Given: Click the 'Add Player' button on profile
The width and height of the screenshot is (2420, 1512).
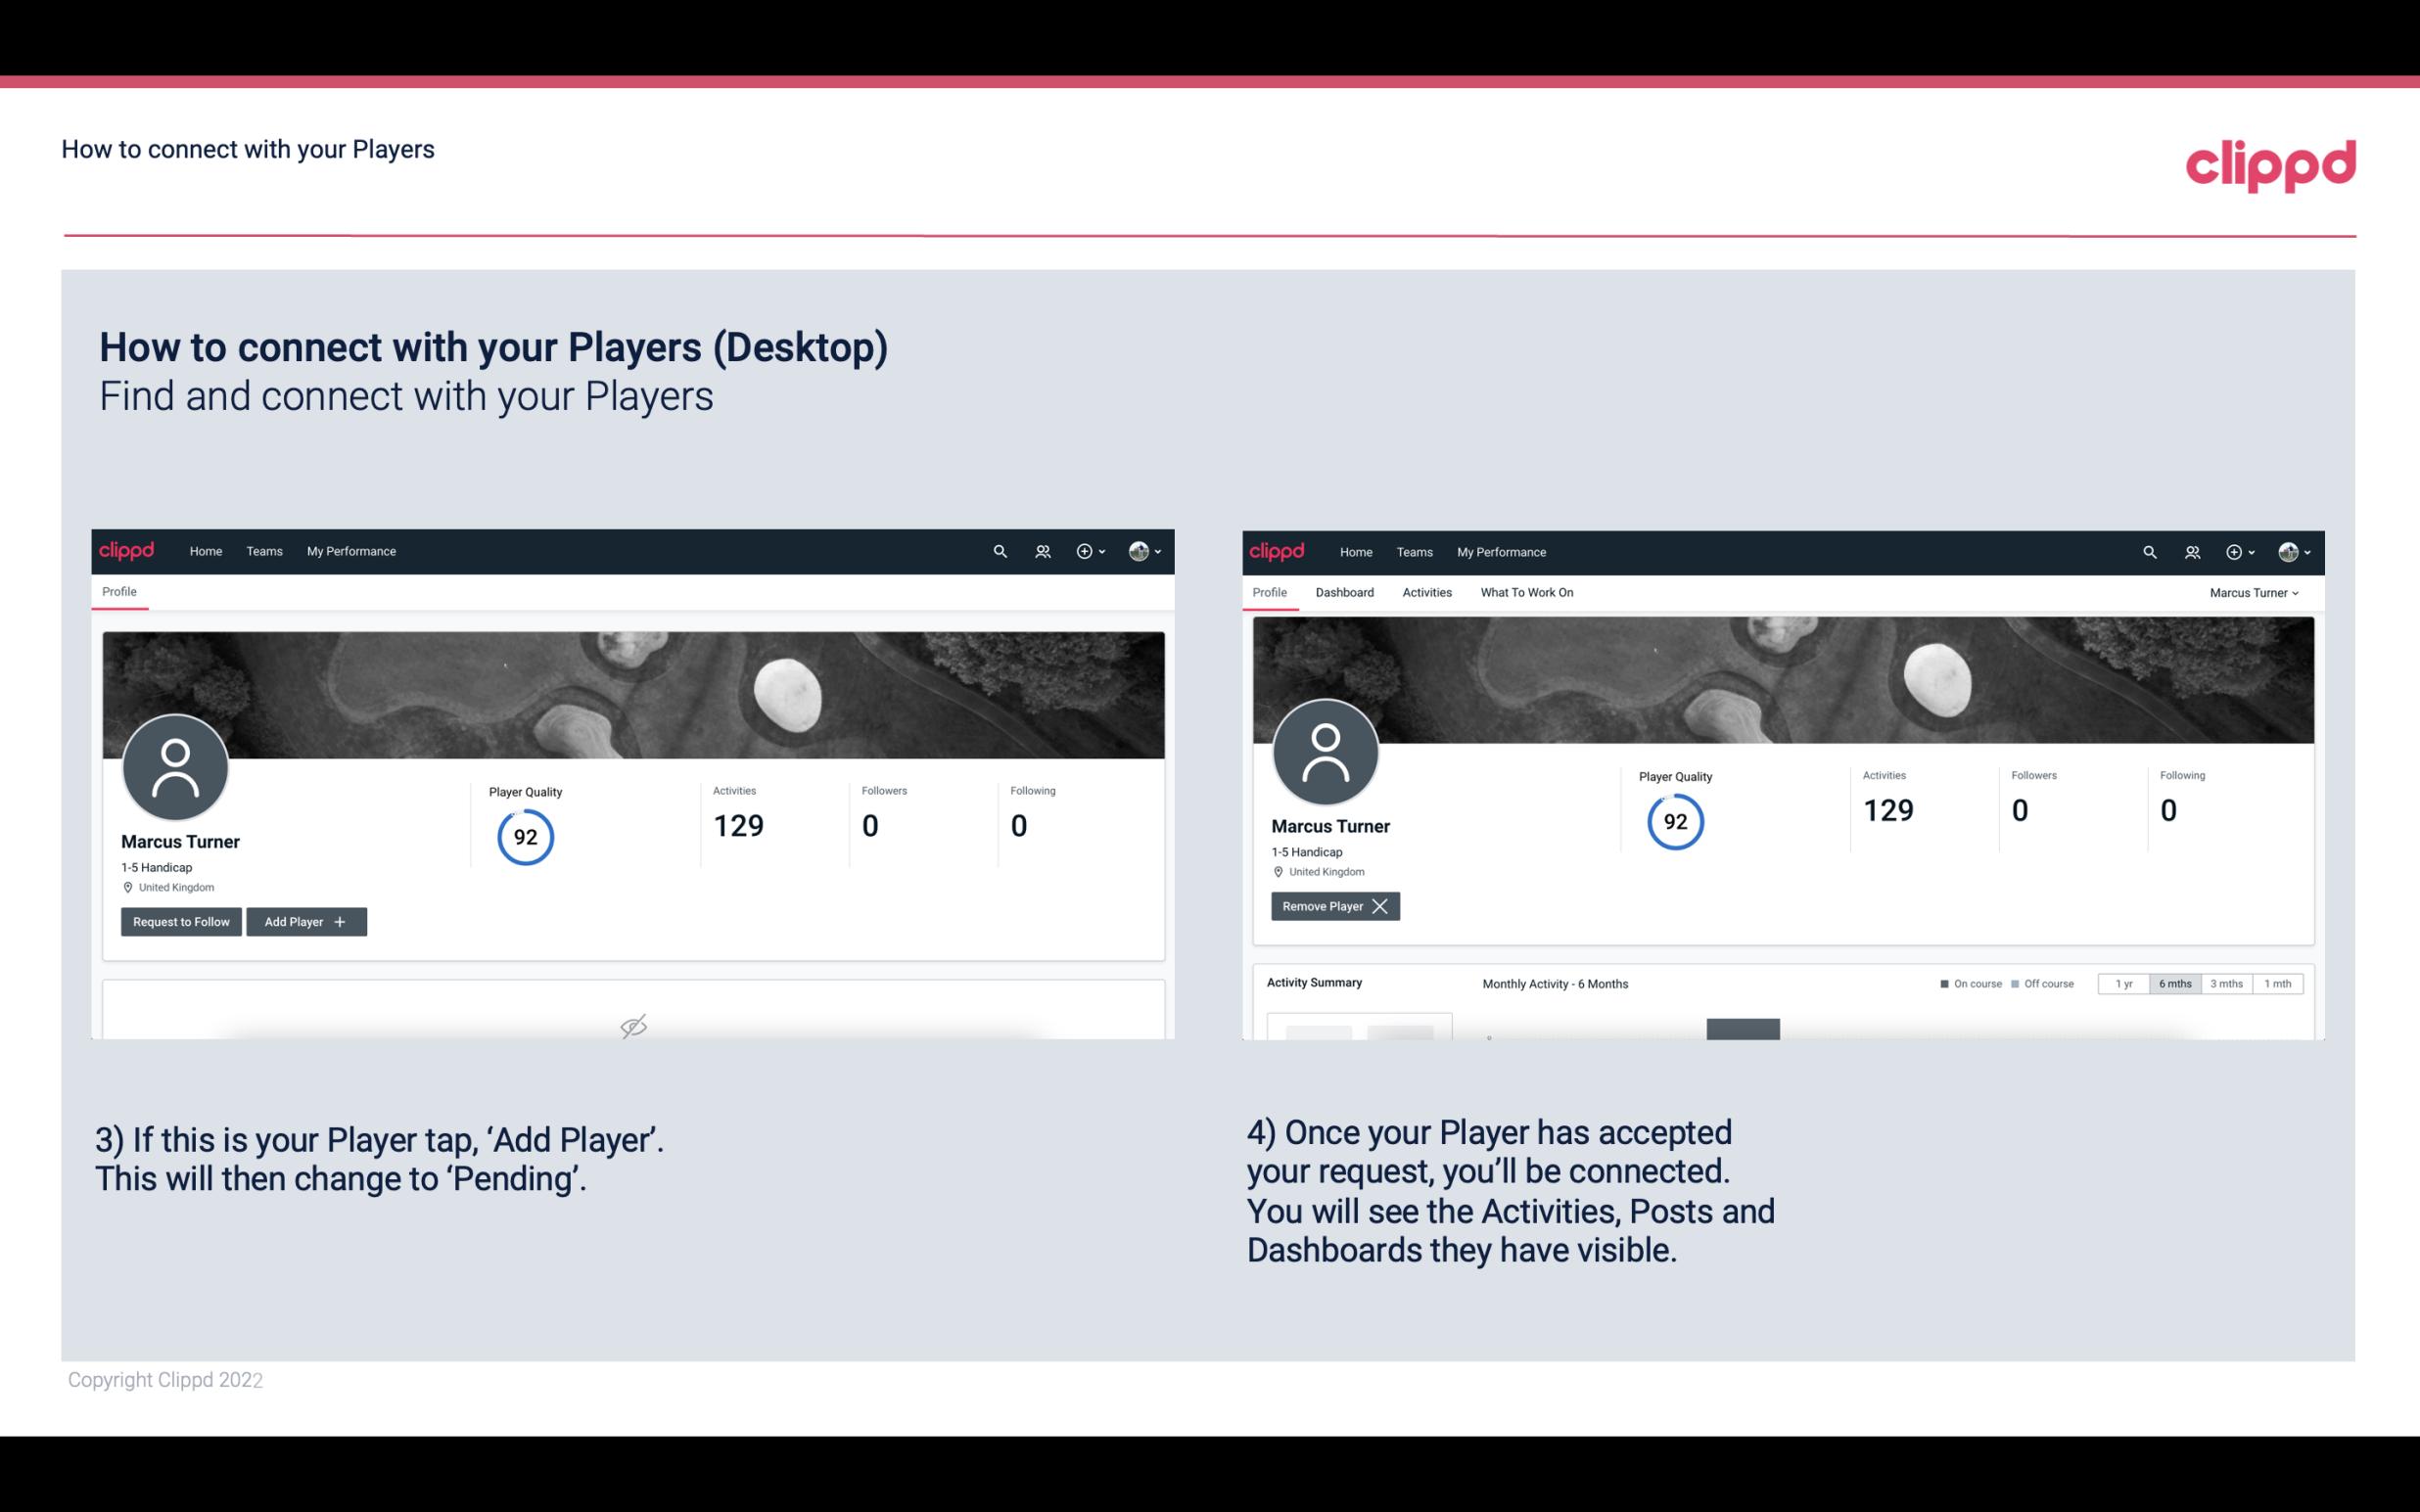Looking at the screenshot, I should (306, 920).
